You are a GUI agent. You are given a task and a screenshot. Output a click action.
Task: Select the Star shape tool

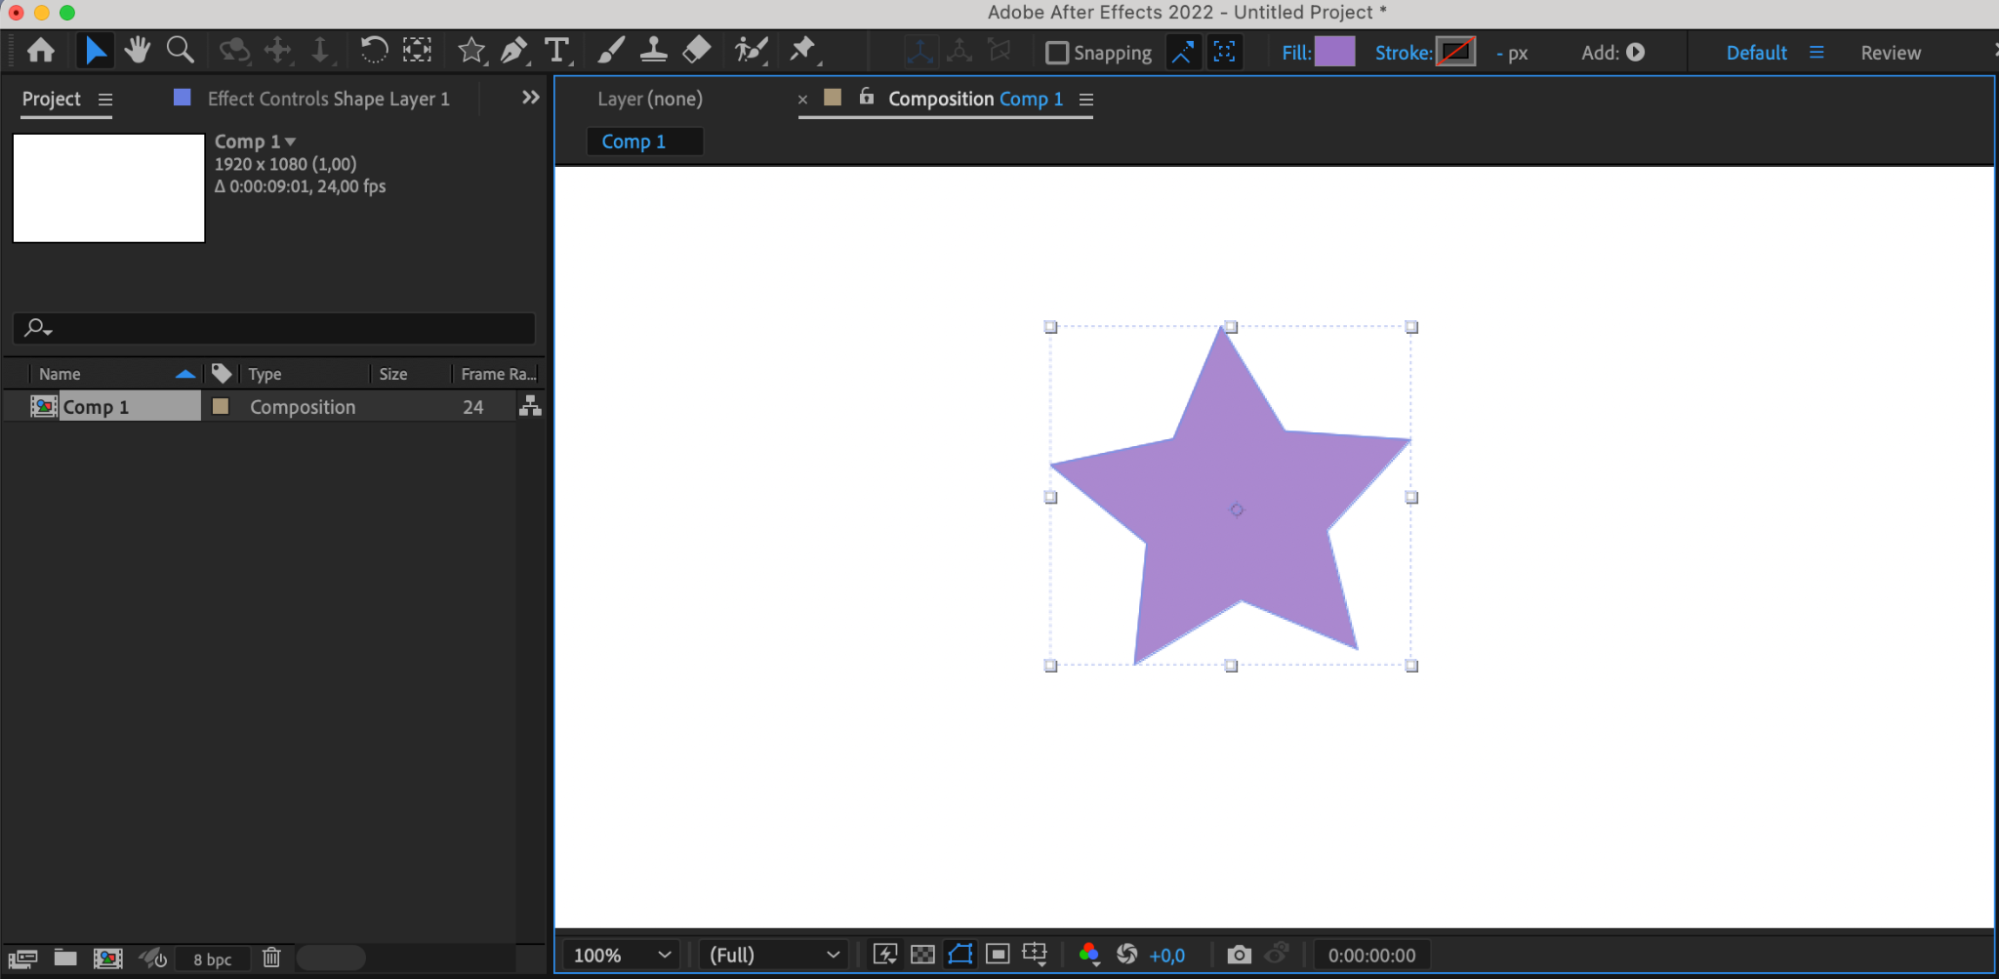[x=471, y=50]
